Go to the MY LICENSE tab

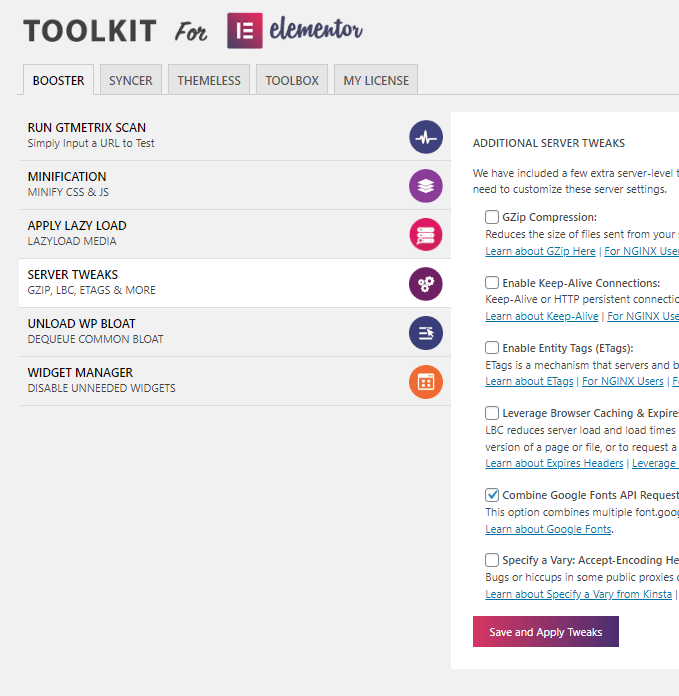(376, 80)
